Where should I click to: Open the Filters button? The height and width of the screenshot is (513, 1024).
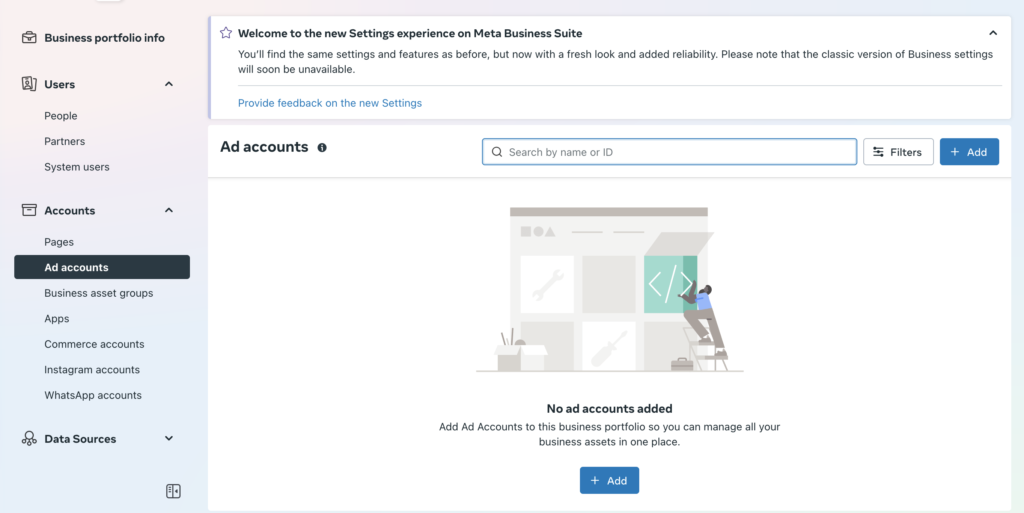[x=898, y=152]
